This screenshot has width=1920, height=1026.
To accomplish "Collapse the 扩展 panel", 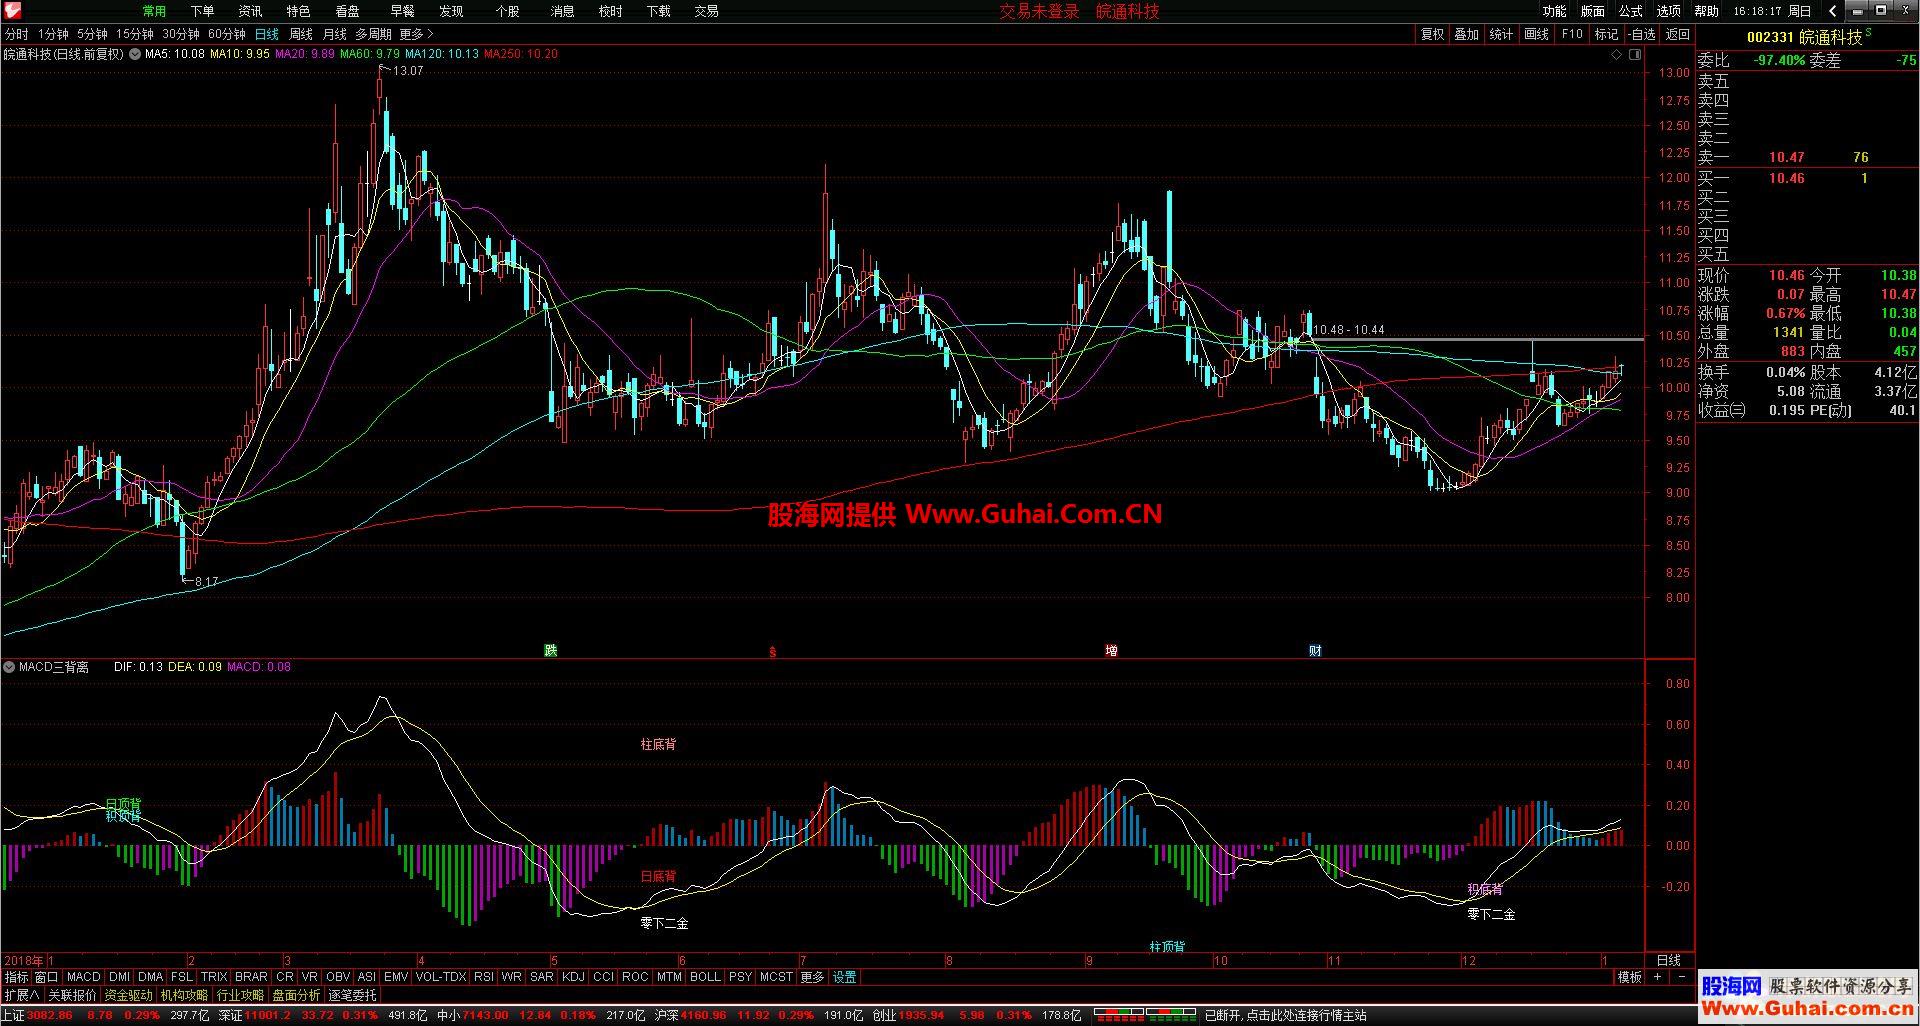I will 21,995.
